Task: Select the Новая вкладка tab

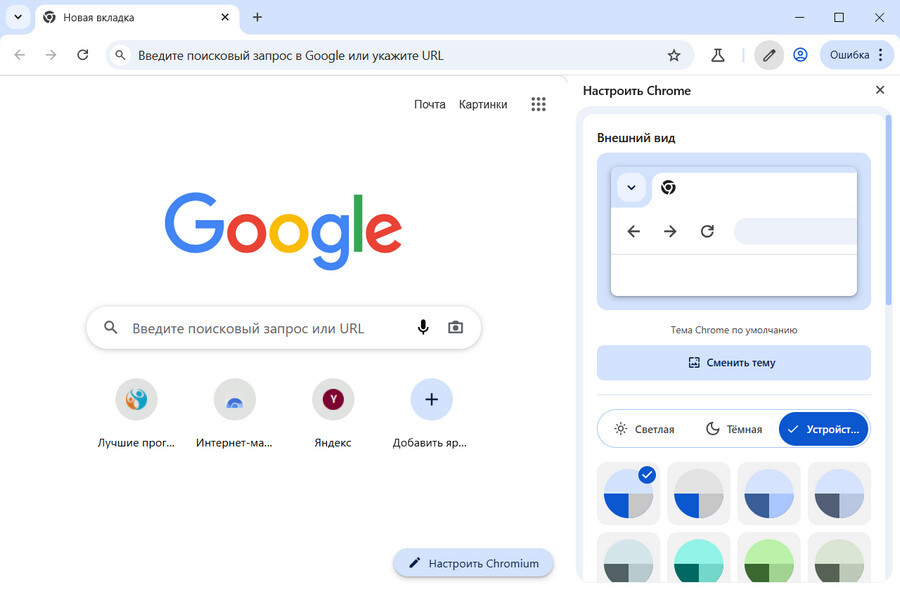Action: (x=137, y=18)
